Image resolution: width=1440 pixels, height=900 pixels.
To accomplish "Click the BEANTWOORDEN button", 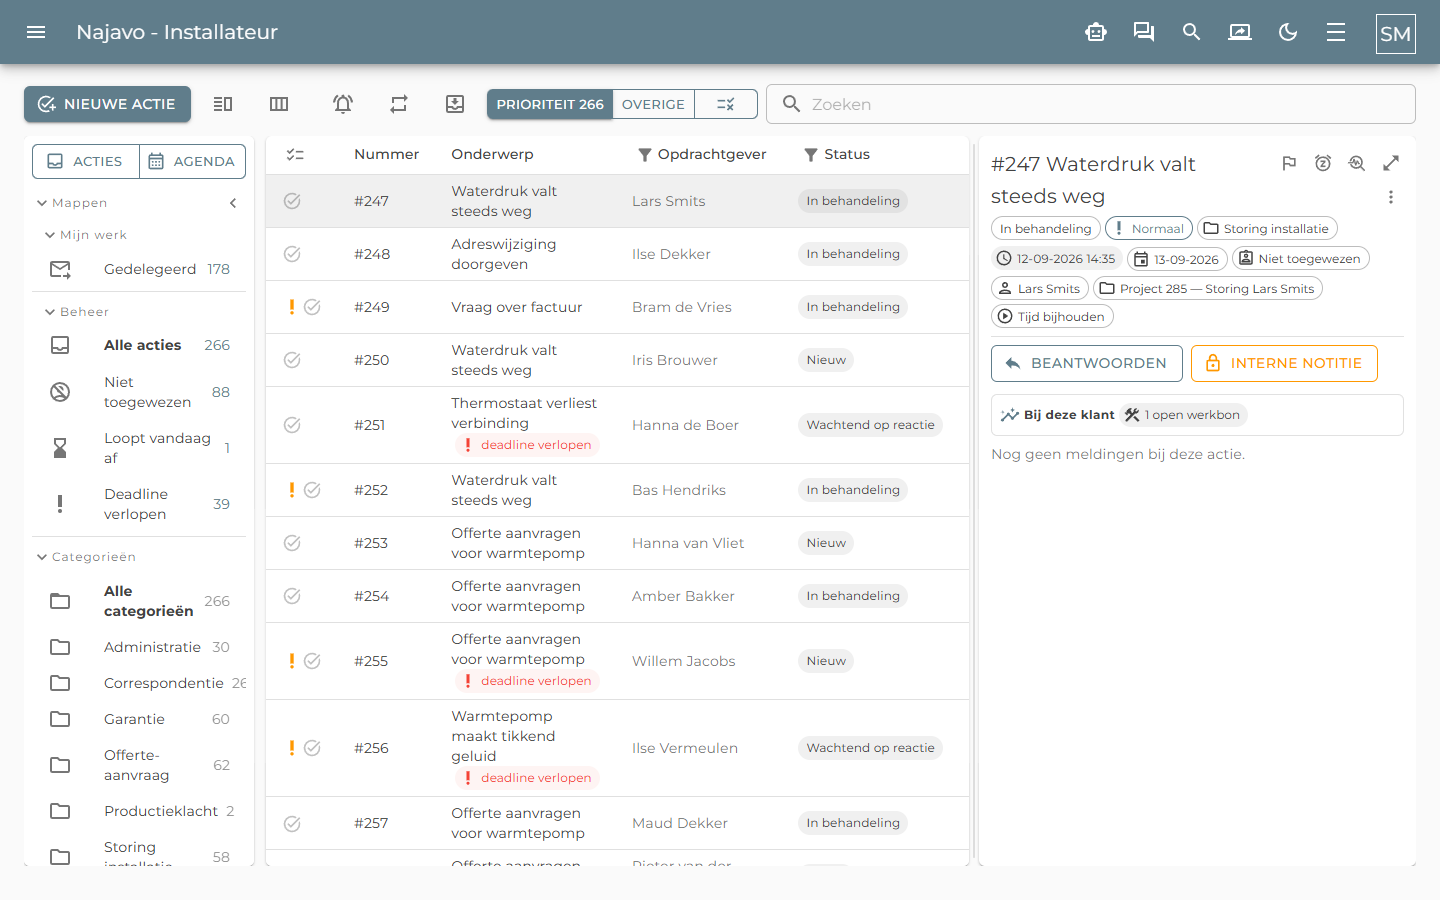I will pyautogui.click(x=1087, y=363).
